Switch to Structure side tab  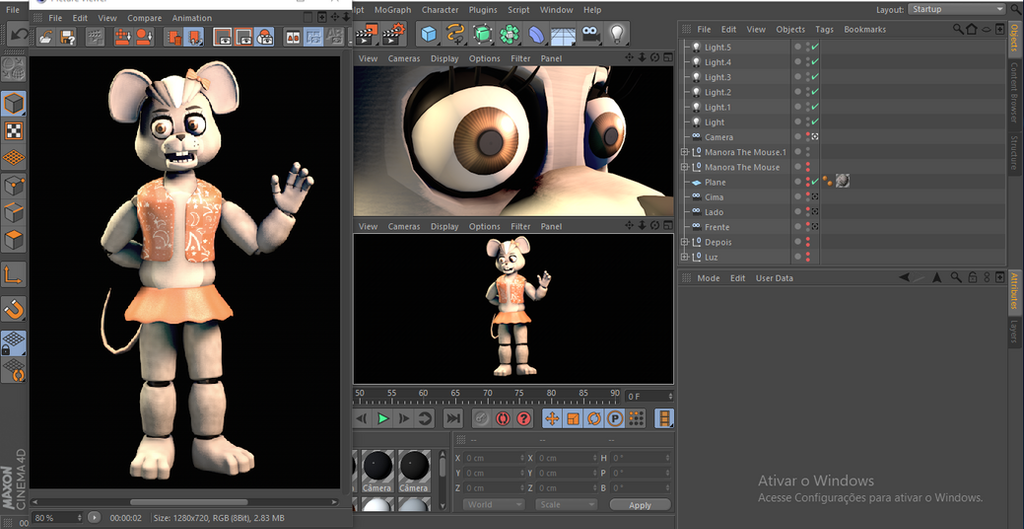click(x=1014, y=152)
